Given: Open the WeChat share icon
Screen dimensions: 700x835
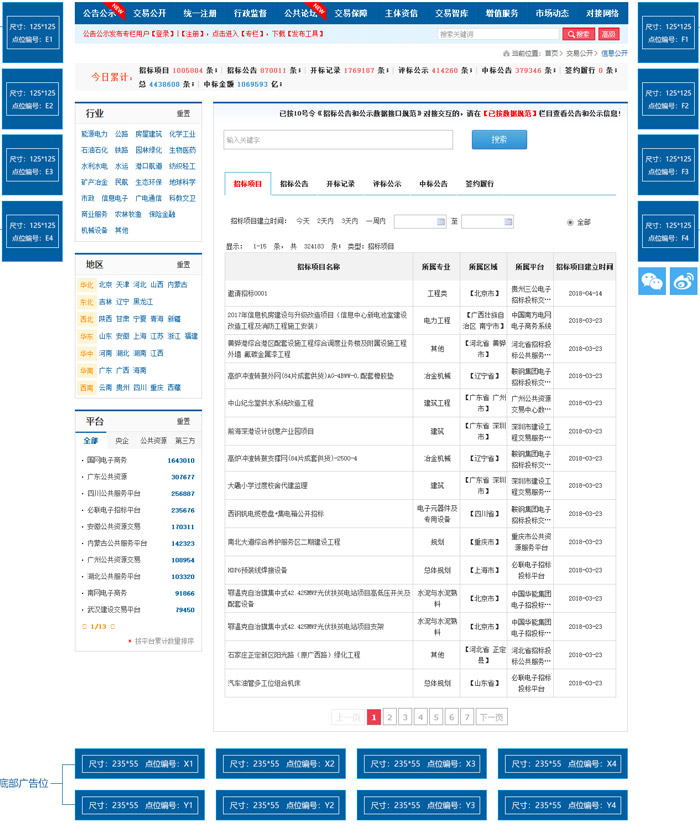Looking at the screenshot, I should coord(653,281).
